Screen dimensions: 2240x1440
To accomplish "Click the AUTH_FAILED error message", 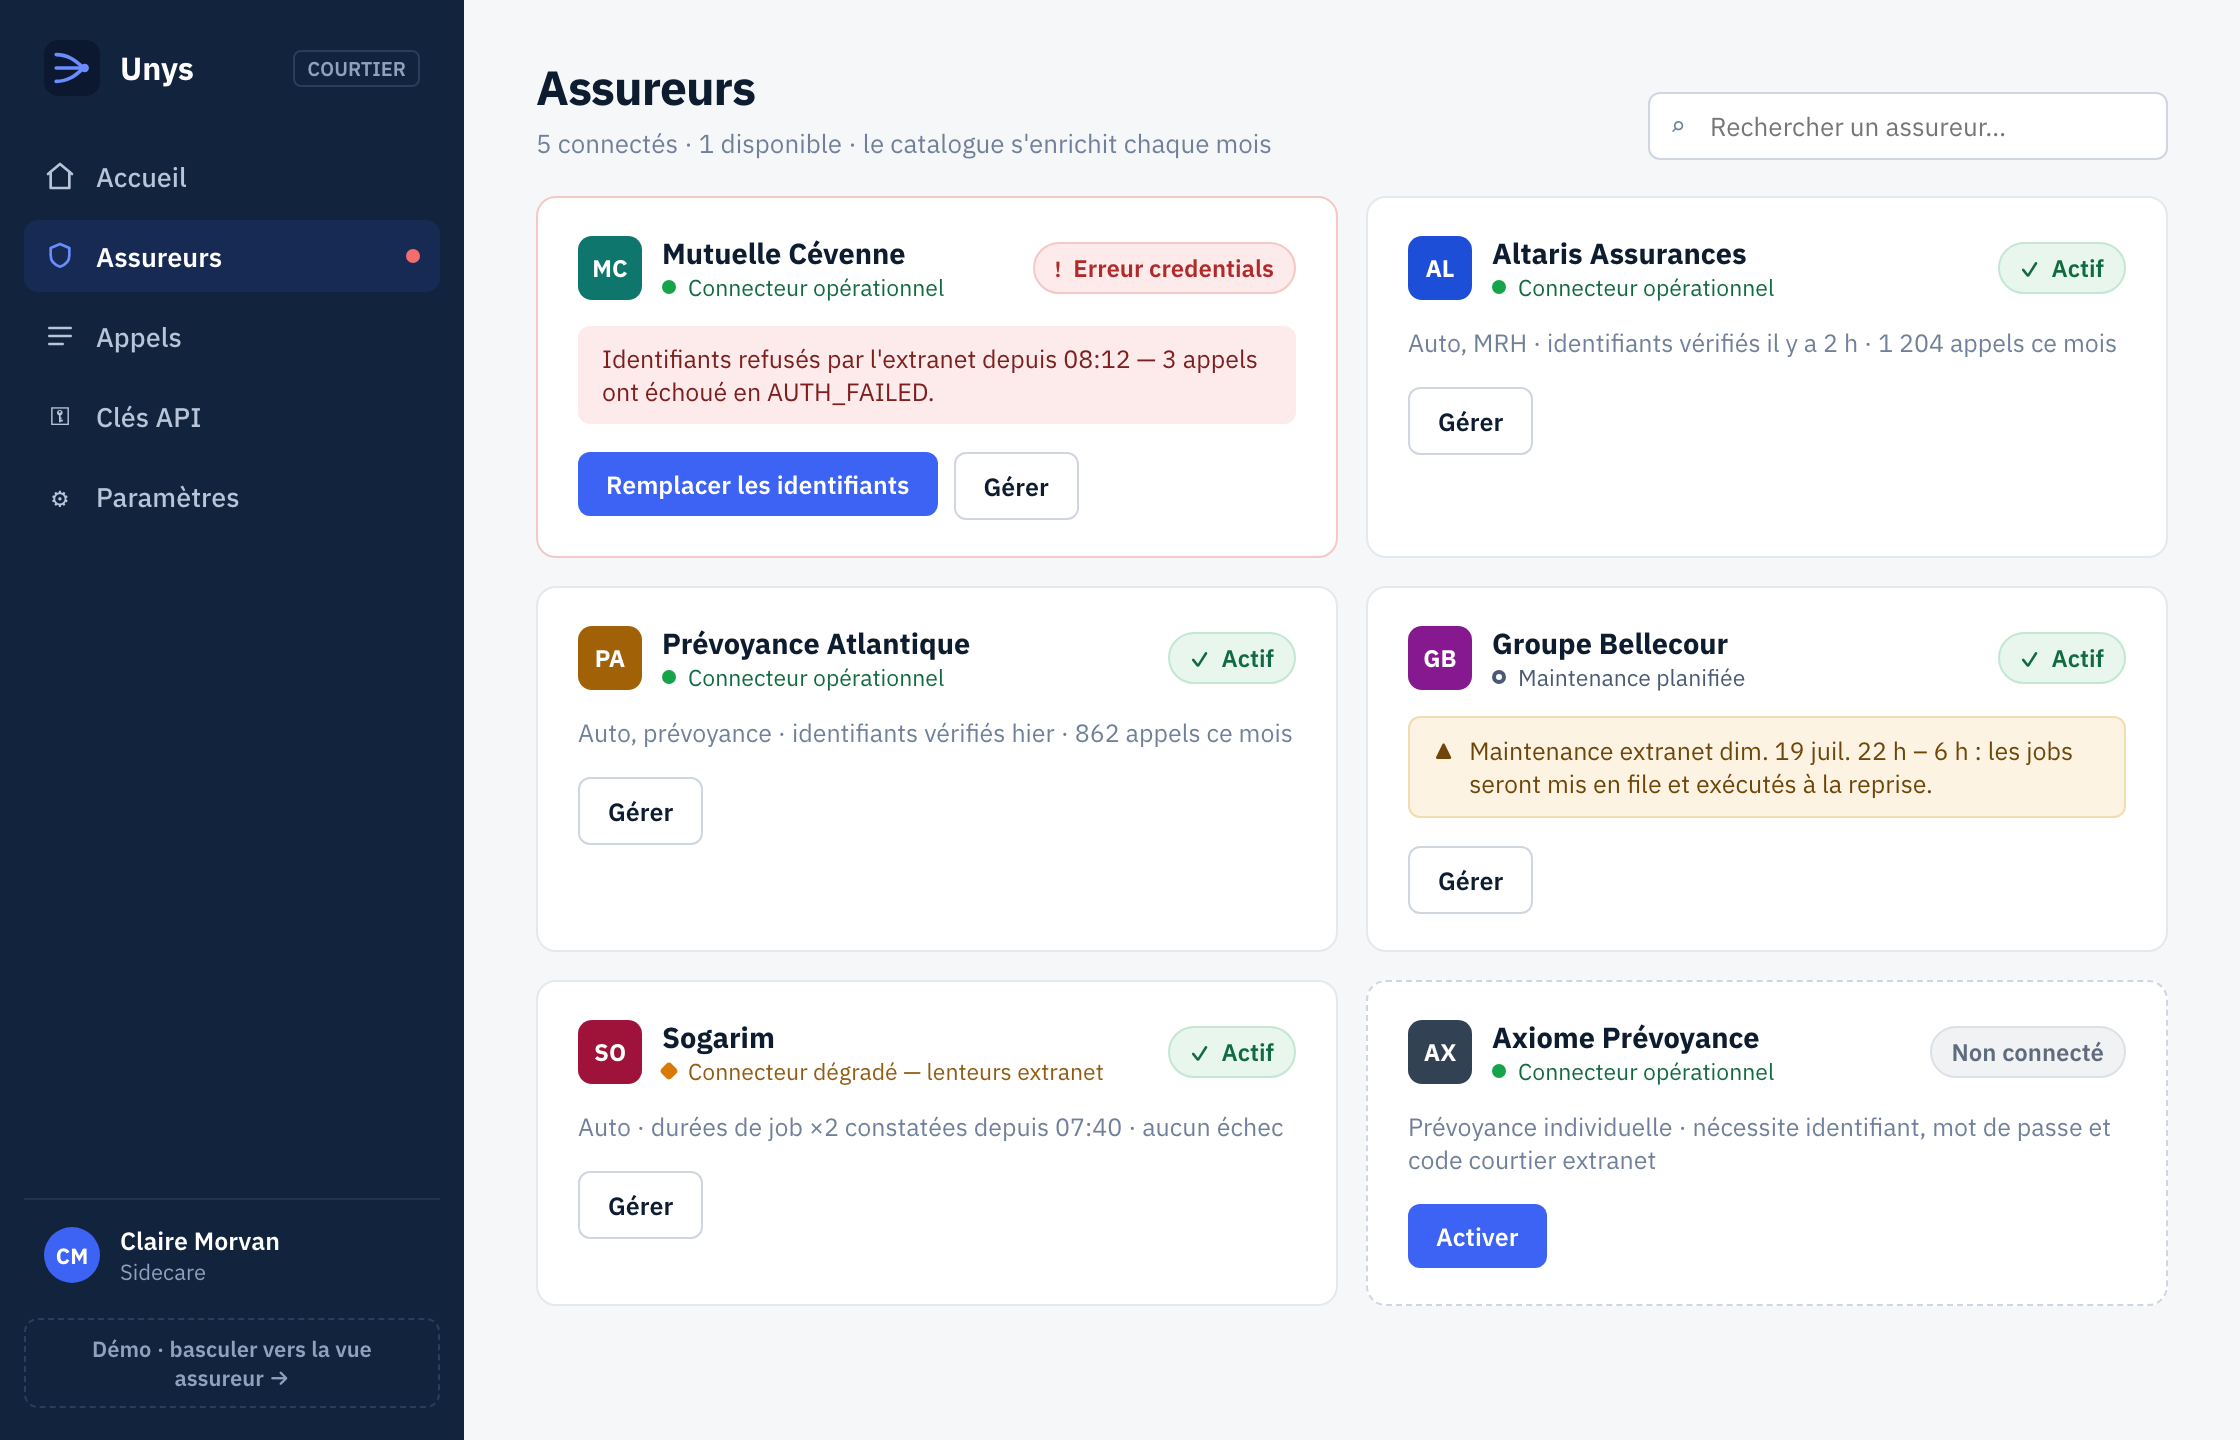I will click(x=937, y=375).
